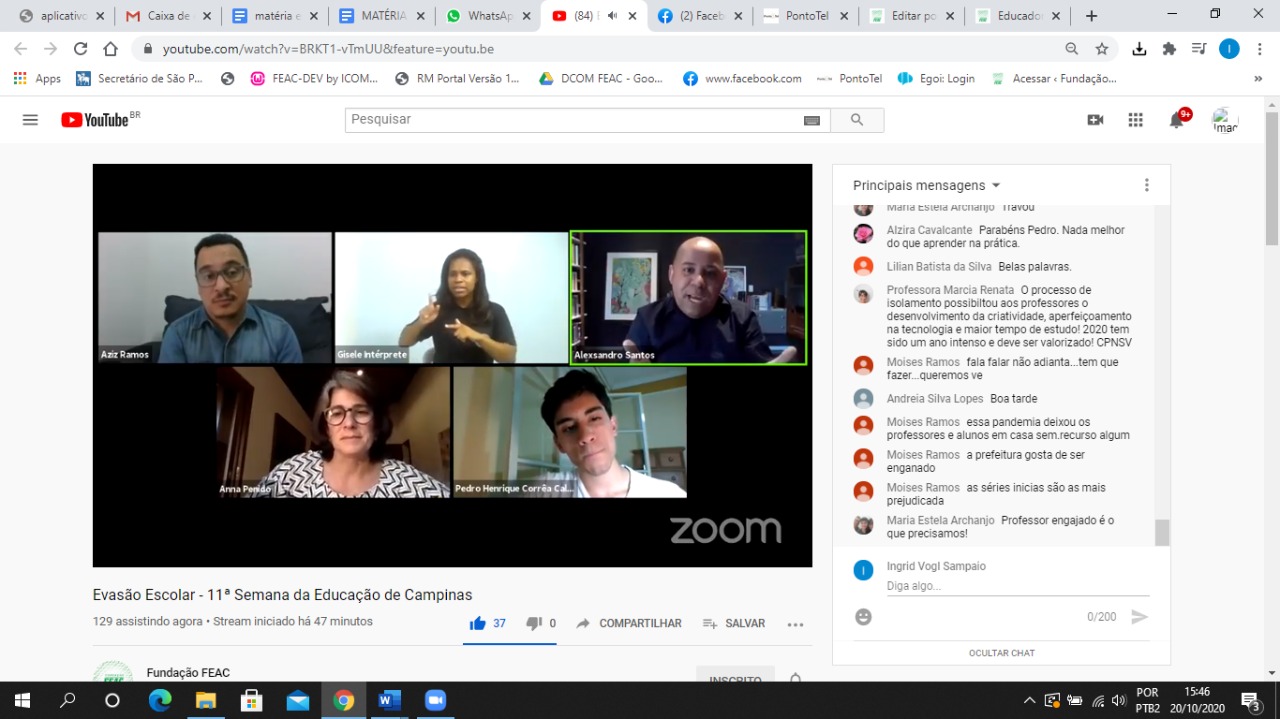Viewport: 1280px width, 719px height.
Task: Expand the Principais mensagens dropdown
Action: point(926,185)
